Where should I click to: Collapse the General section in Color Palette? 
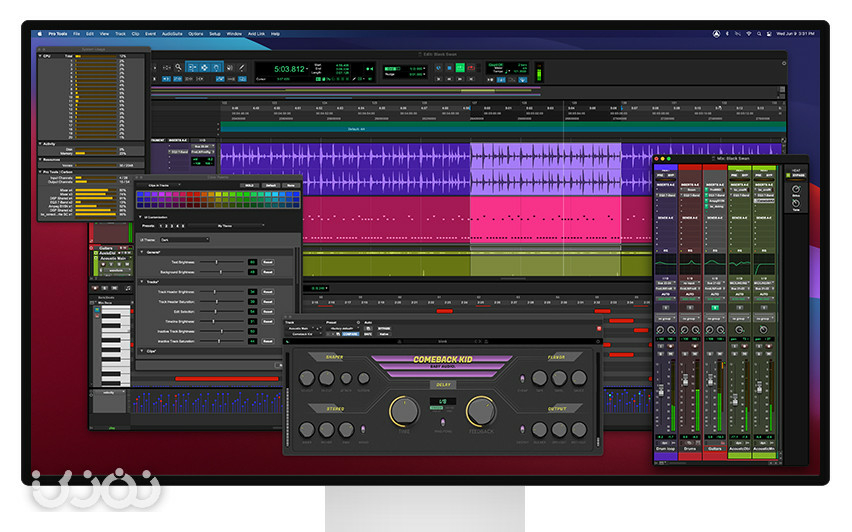142,252
